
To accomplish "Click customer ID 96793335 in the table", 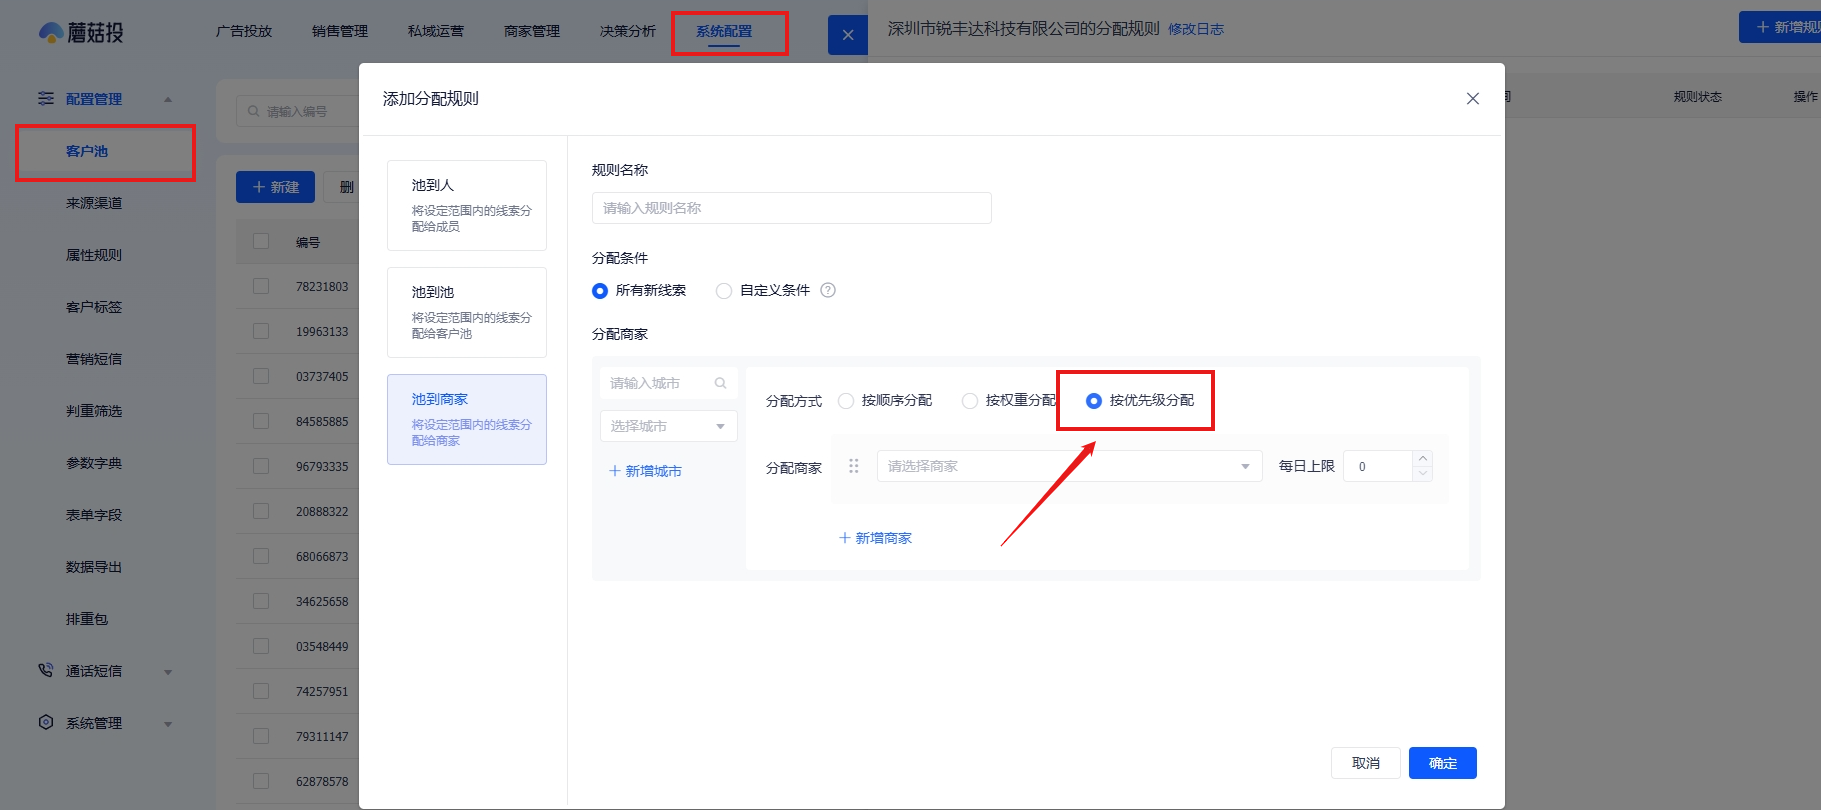I will click(322, 467).
